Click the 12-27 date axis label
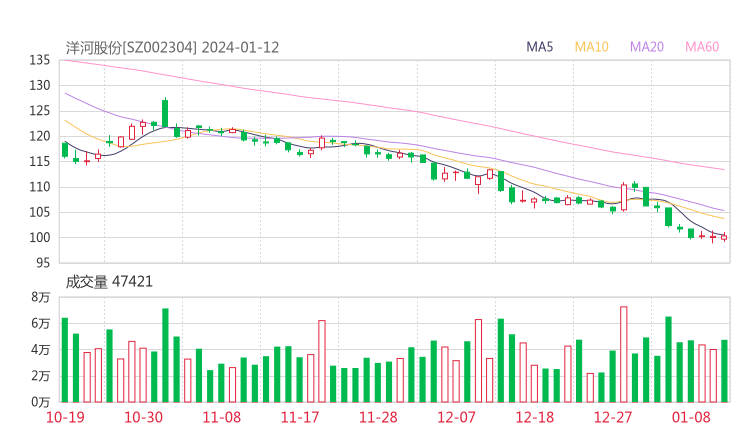This screenshot has width=740, height=440. [613, 417]
